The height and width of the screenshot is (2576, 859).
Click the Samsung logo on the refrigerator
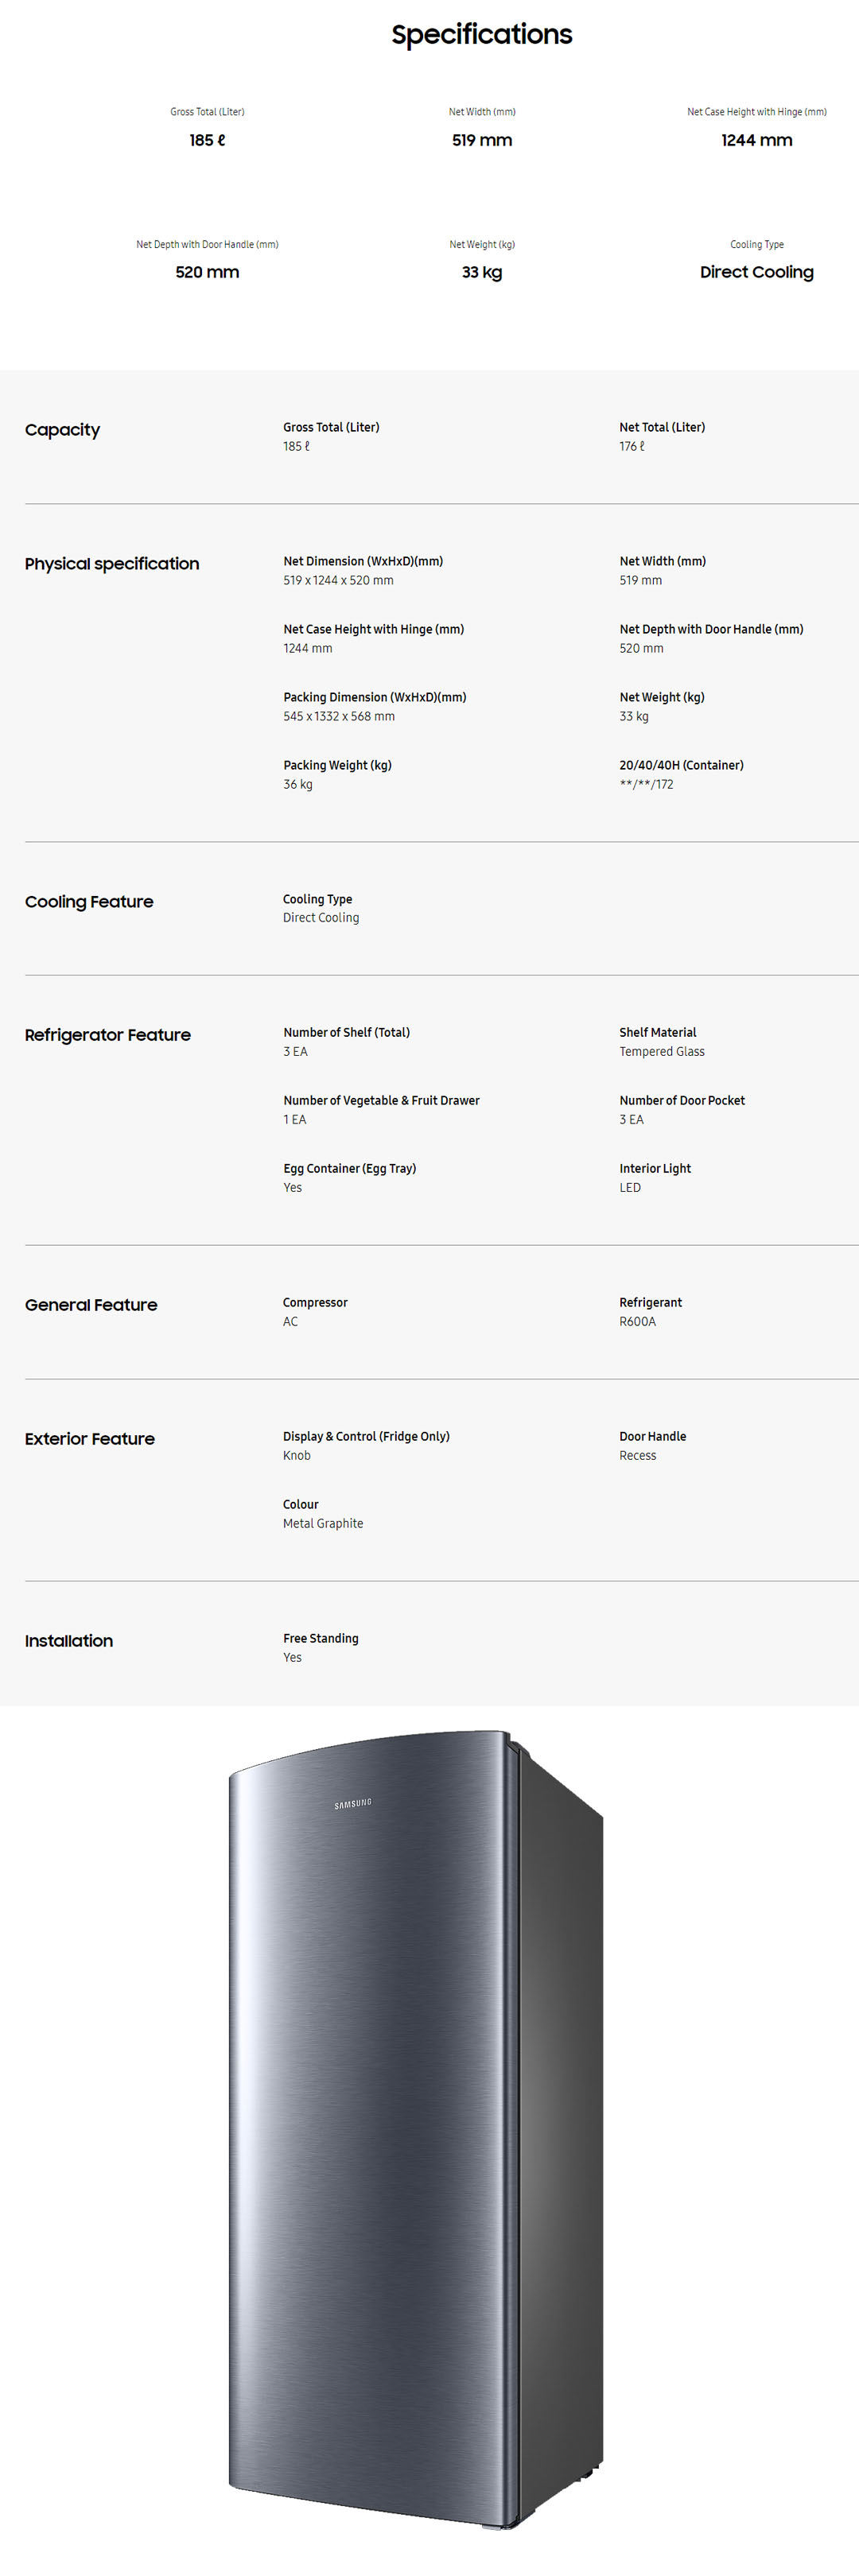click(x=353, y=1803)
